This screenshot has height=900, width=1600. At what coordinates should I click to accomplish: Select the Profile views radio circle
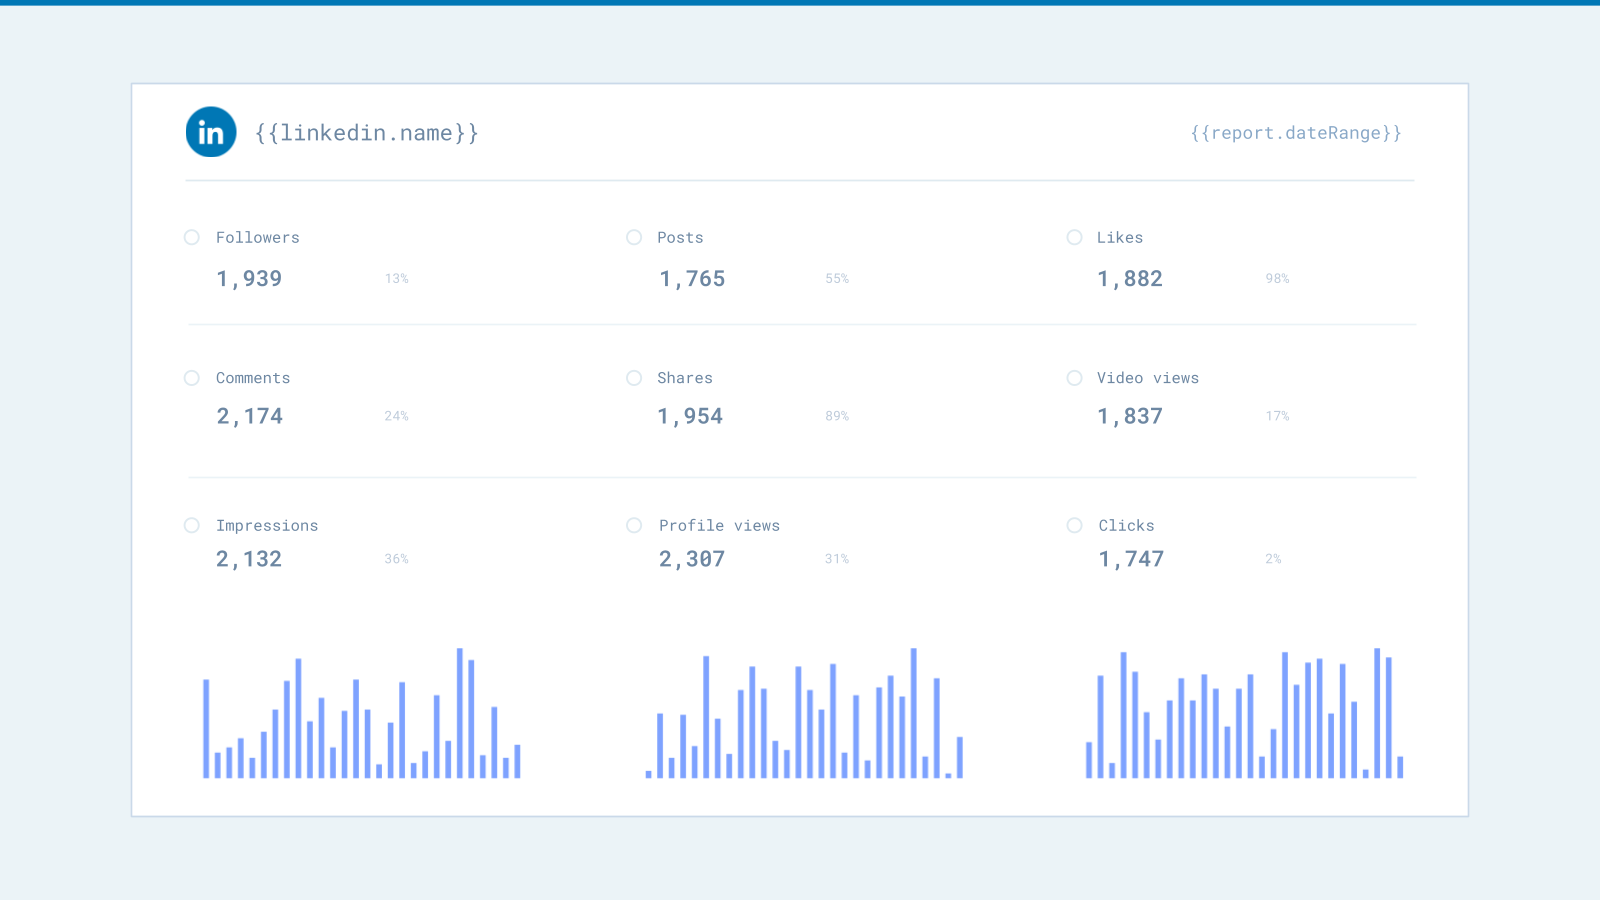(x=634, y=525)
